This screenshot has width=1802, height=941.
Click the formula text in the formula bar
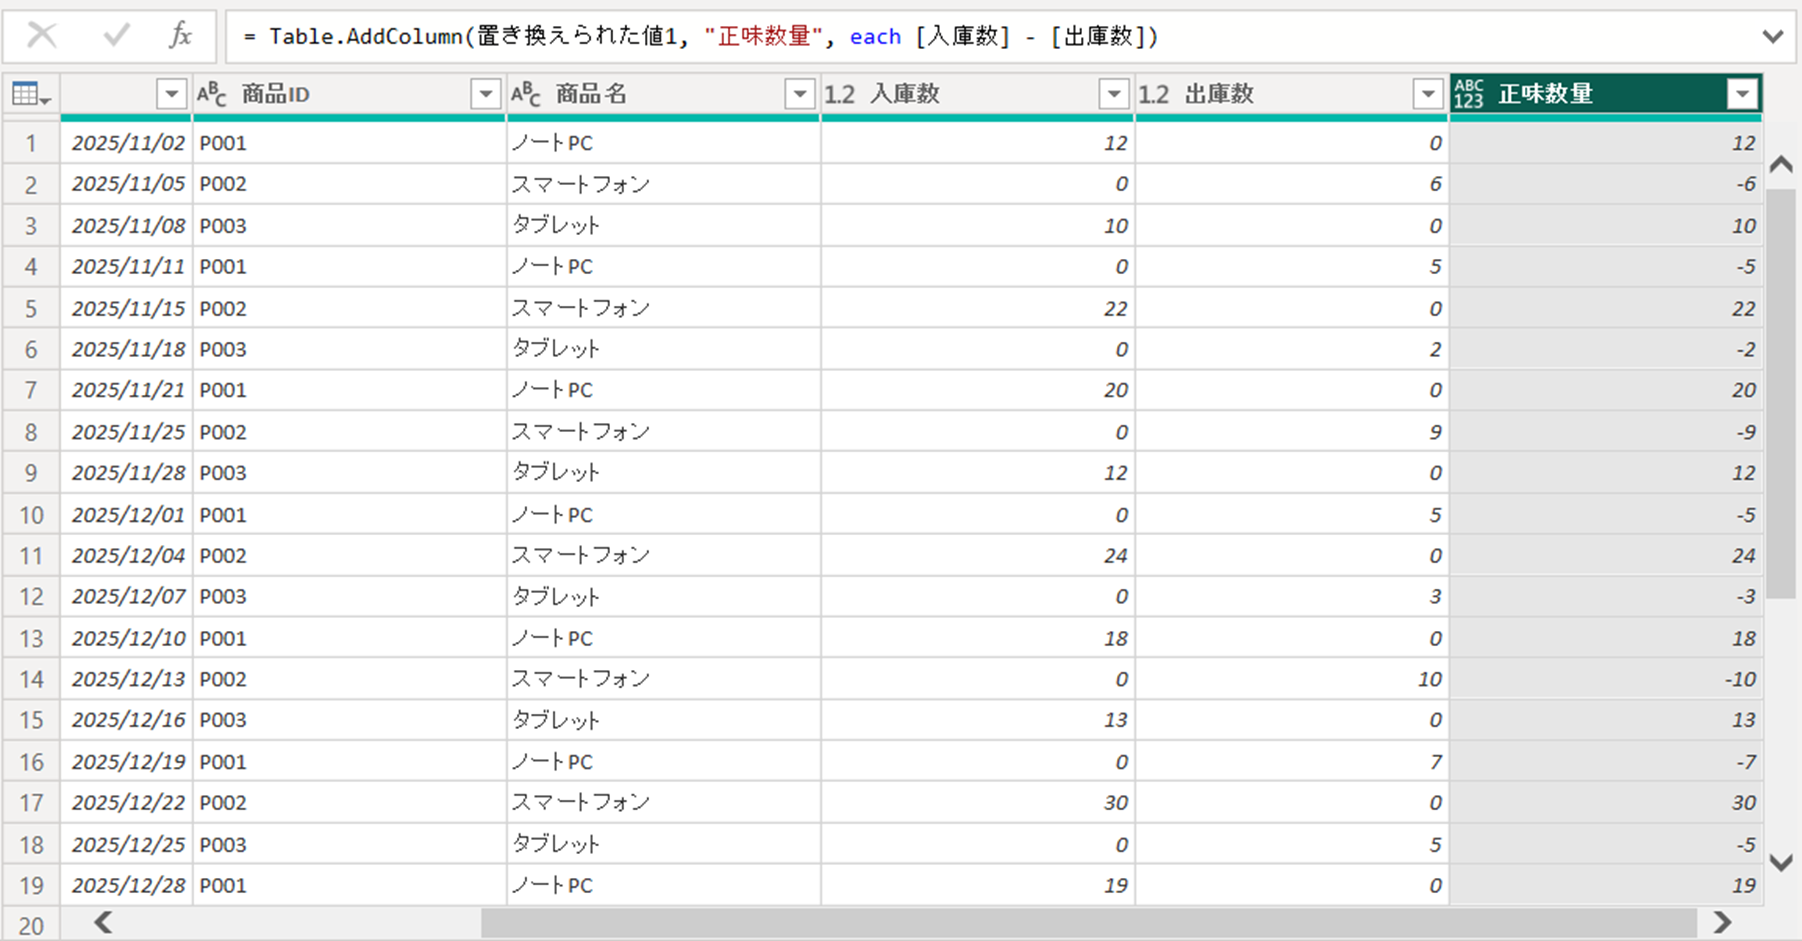[x=700, y=37]
